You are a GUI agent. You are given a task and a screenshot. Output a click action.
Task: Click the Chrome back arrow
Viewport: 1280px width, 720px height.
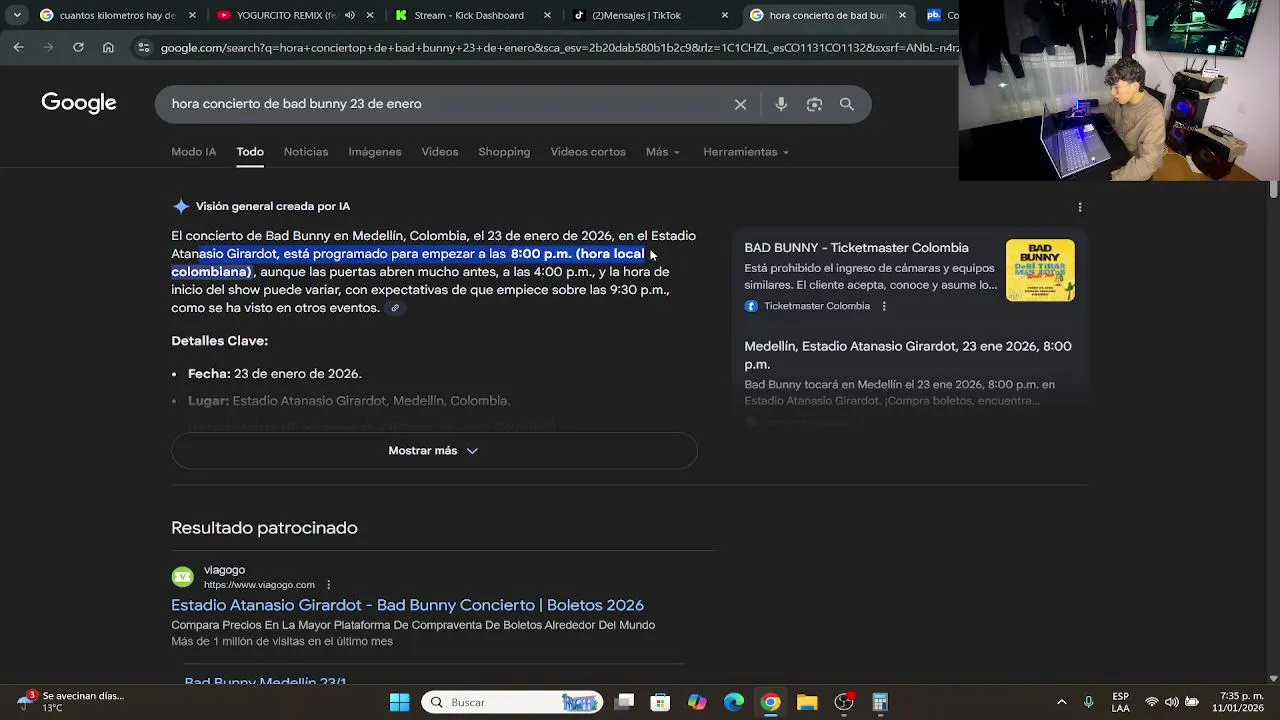pos(18,47)
